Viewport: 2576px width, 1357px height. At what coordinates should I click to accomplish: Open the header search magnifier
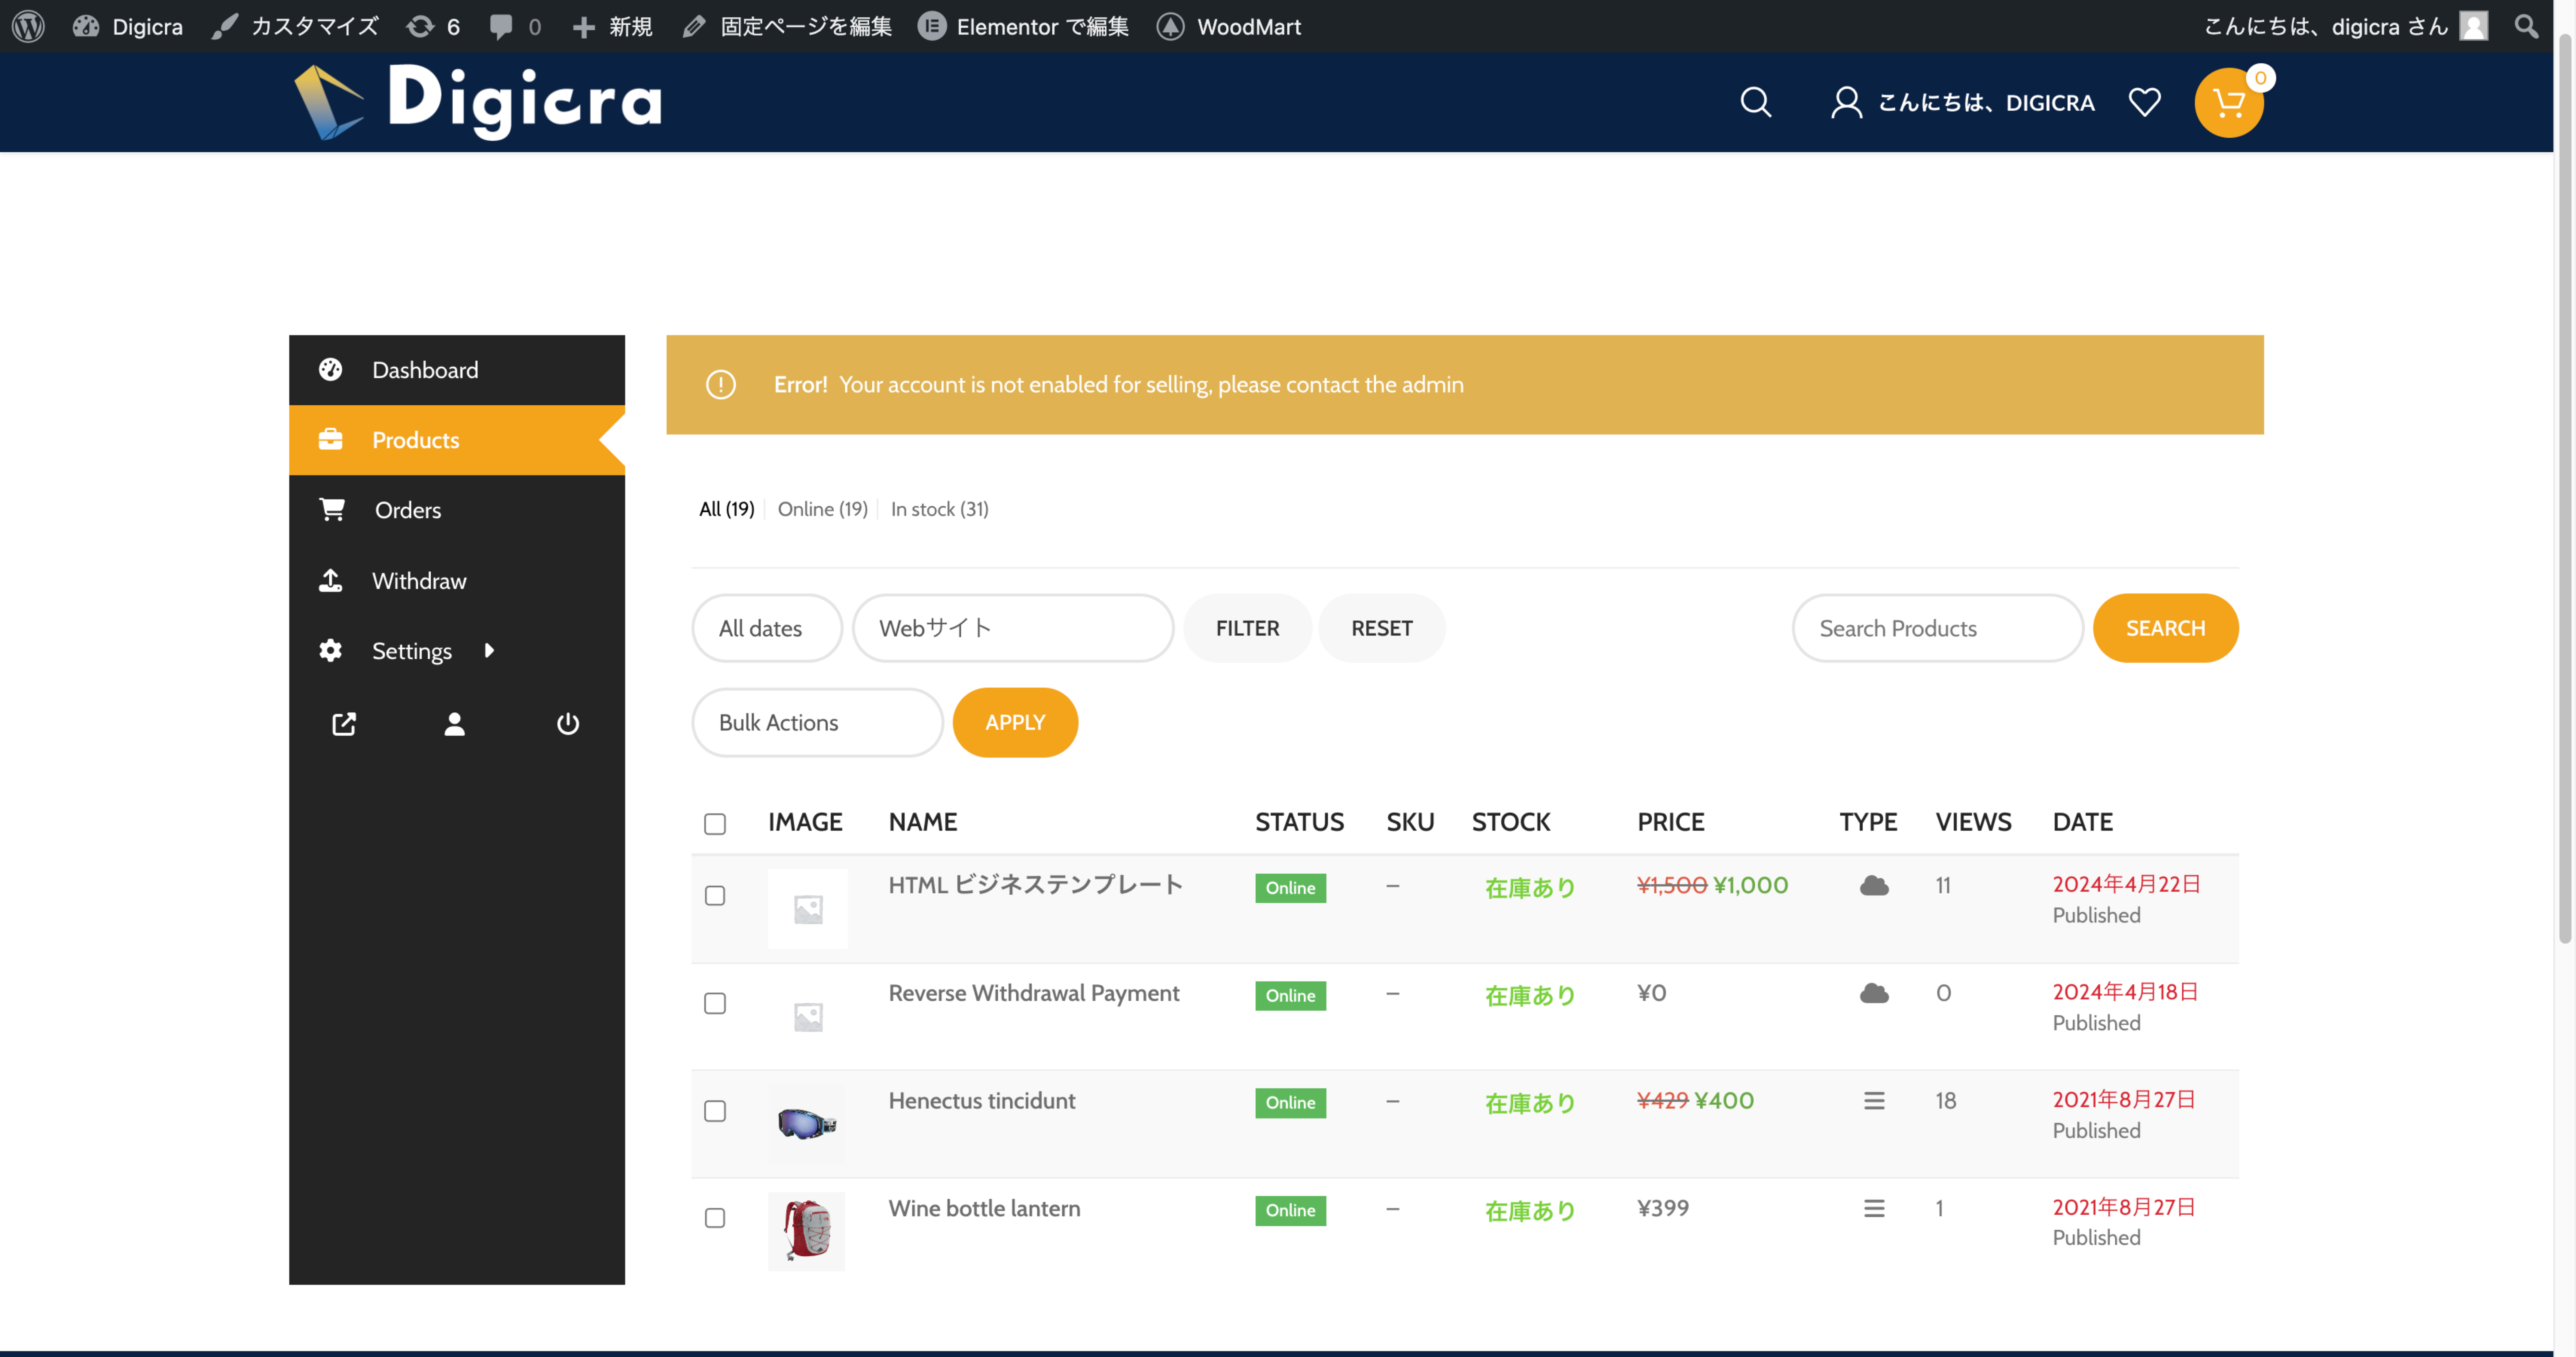point(1756,102)
